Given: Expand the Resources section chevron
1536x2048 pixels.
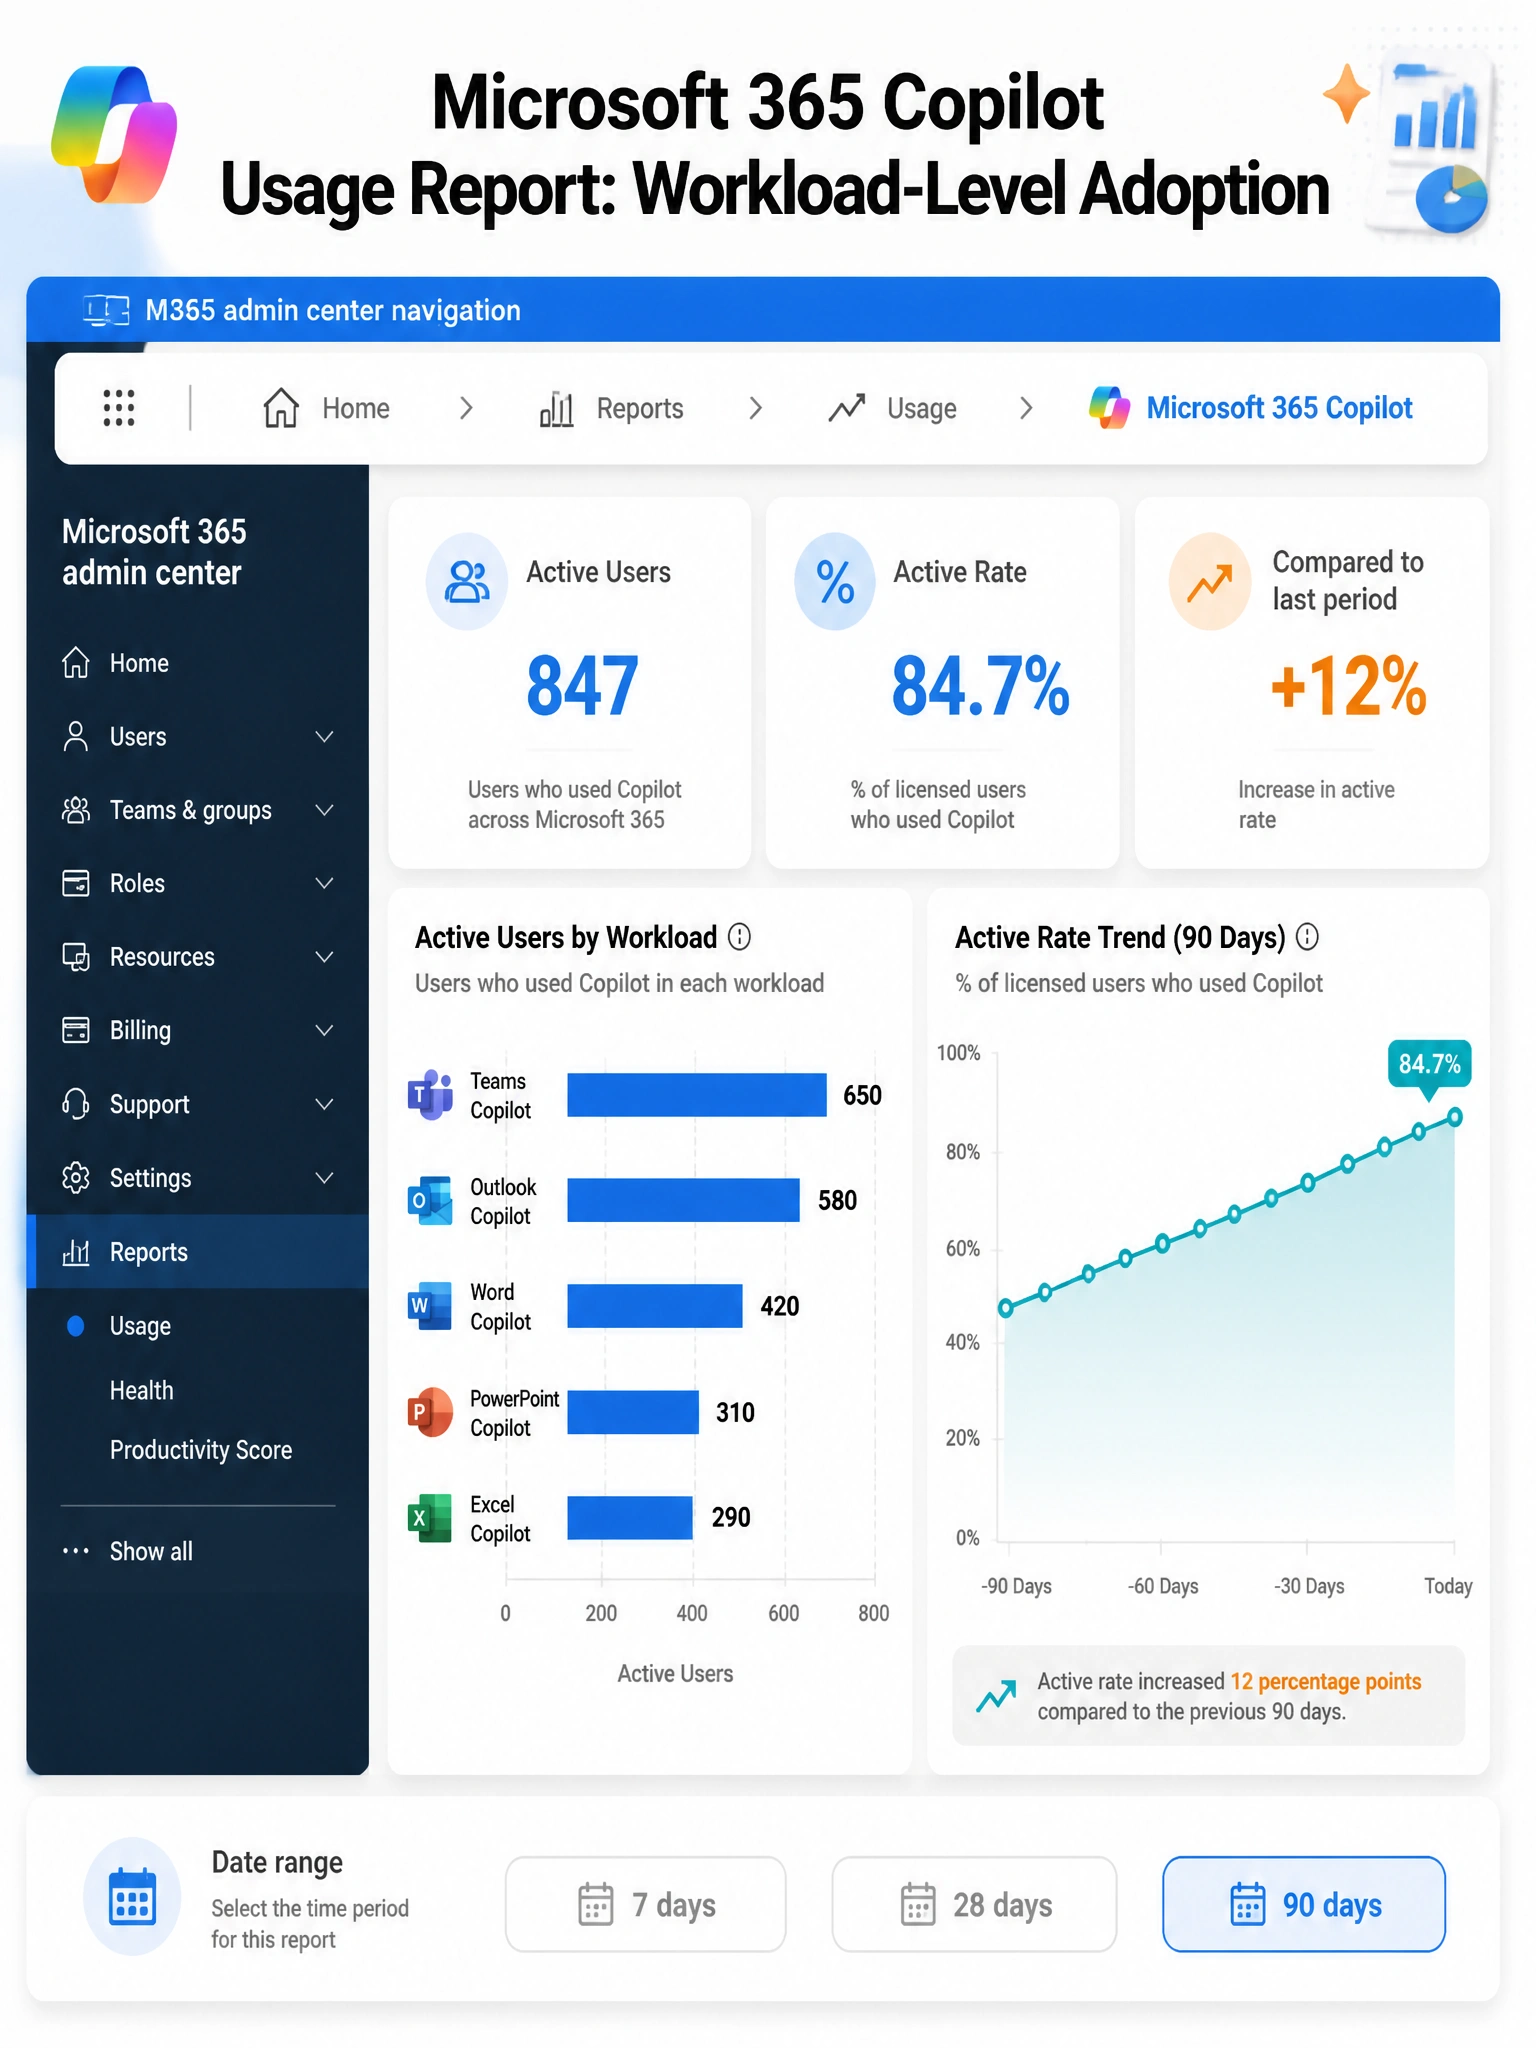Looking at the screenshot, I should [x=324, y=957].
